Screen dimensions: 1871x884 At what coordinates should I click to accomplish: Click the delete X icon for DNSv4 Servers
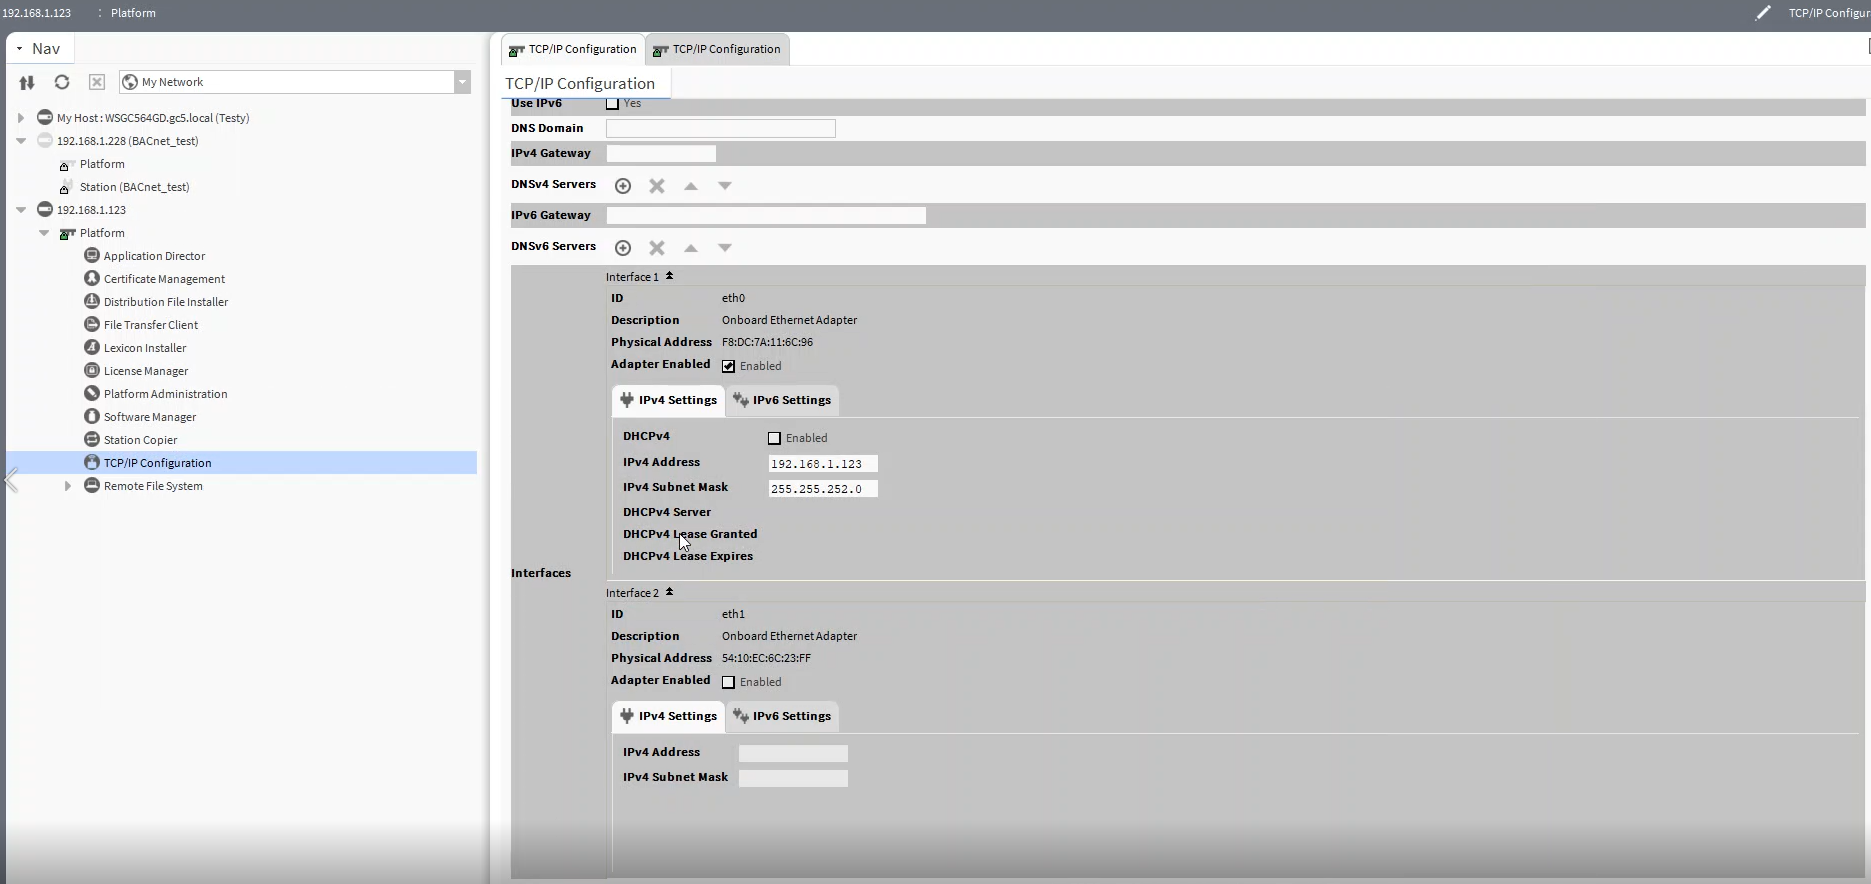657,186
